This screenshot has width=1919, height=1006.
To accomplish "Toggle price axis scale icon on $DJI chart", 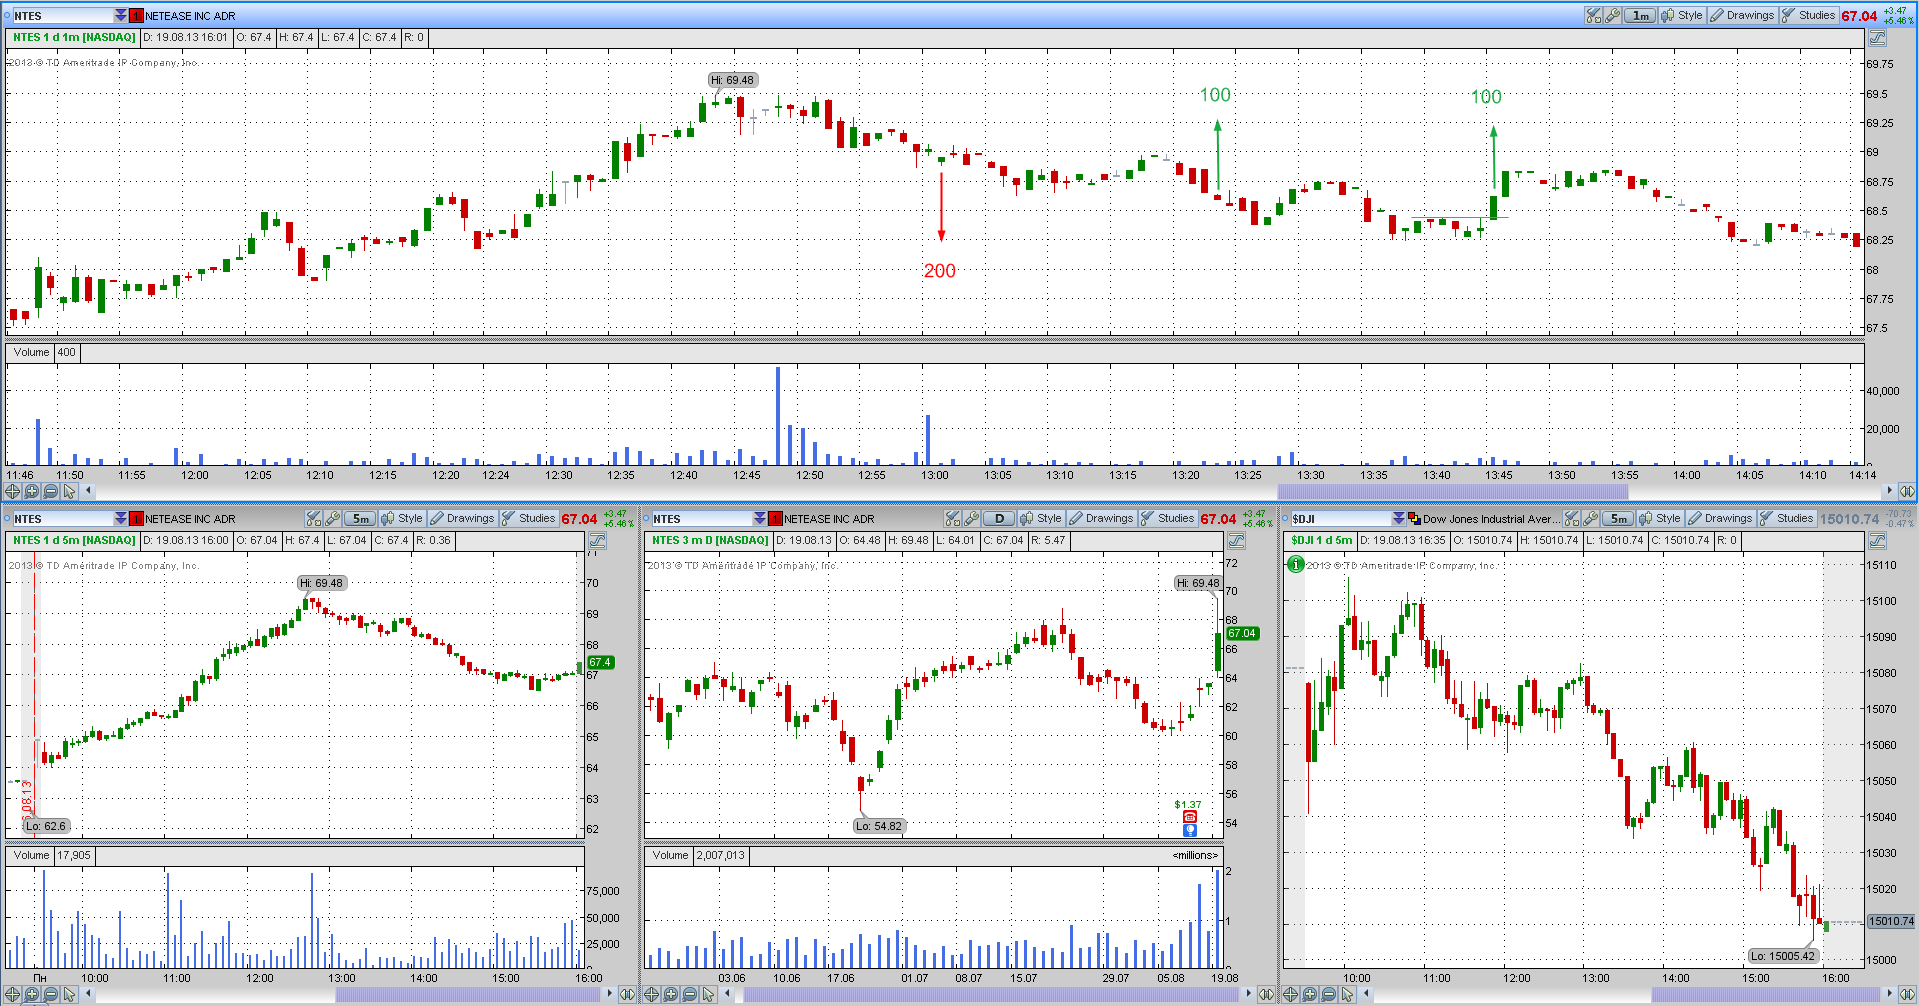I will [1877, 541].
